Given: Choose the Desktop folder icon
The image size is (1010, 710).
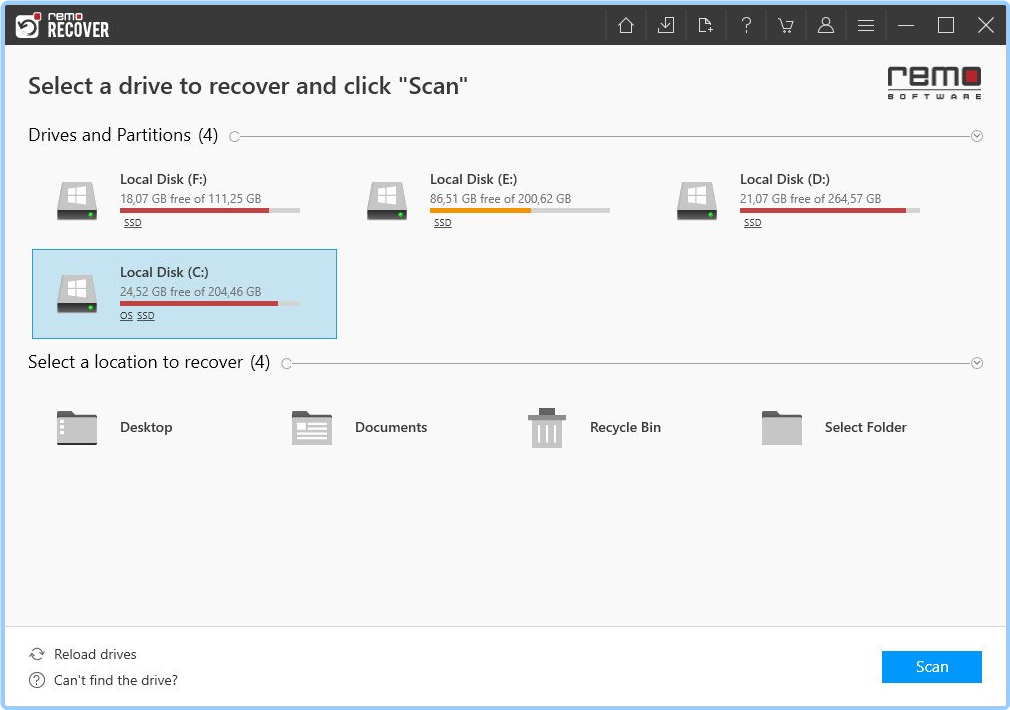Looking at the screenshot, I should pyautogui.click(x=77, y=428).
